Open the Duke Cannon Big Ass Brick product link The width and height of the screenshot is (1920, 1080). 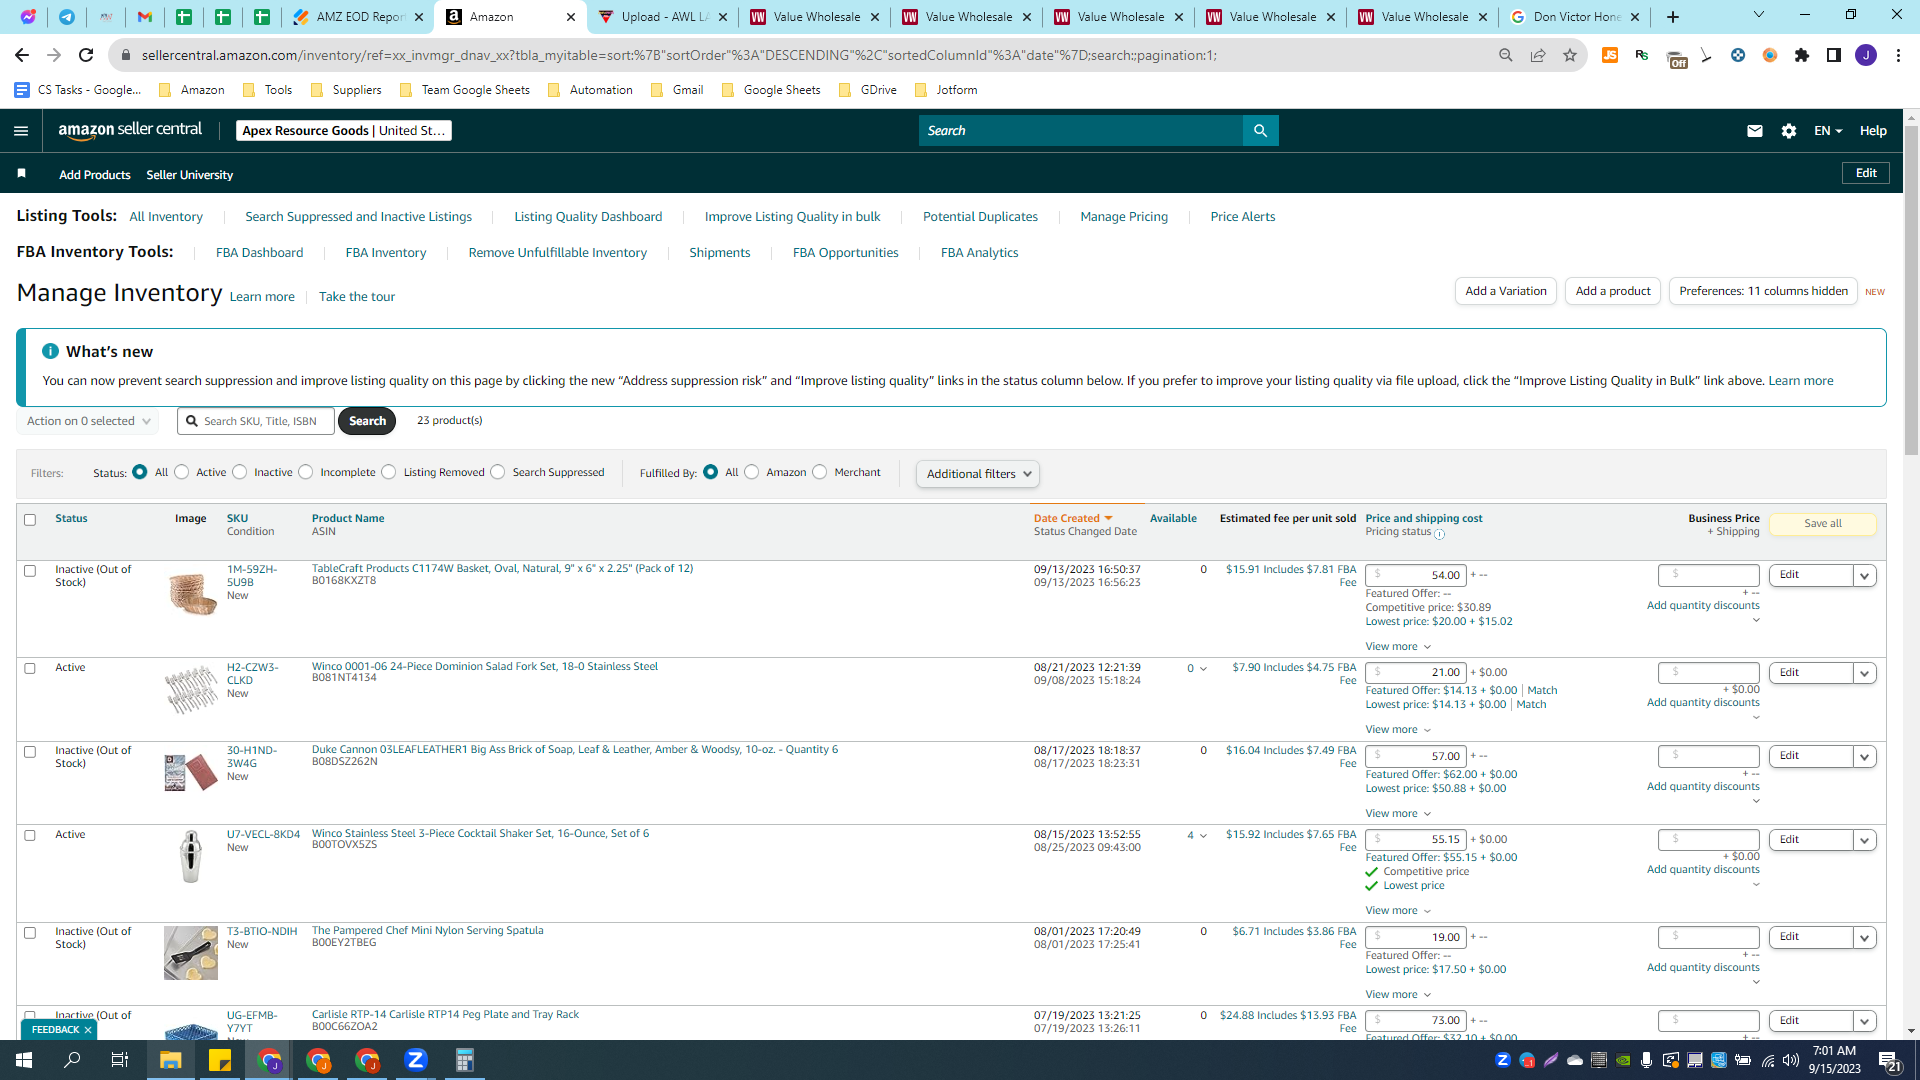(575, 749)
